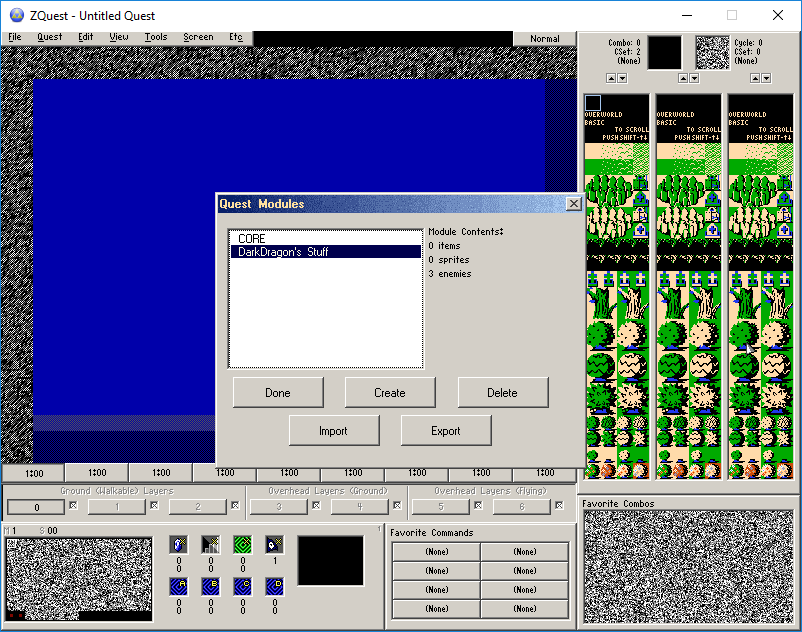Close the Quest Modules dialog with X
Viewport: 802px width, 632px height.
(x=574, y=204)
